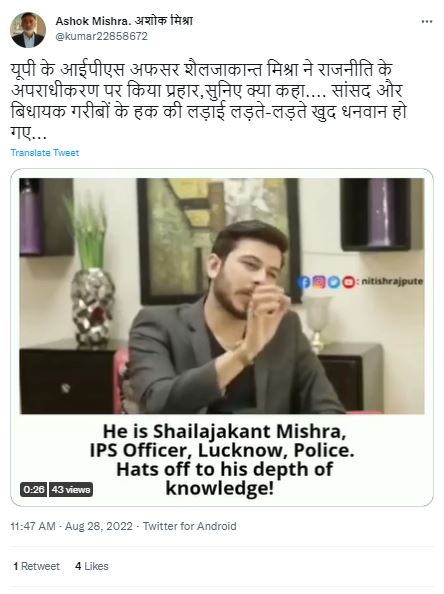Click Translate Tweet
444x594 pixels.
click(x=45, y=153)
